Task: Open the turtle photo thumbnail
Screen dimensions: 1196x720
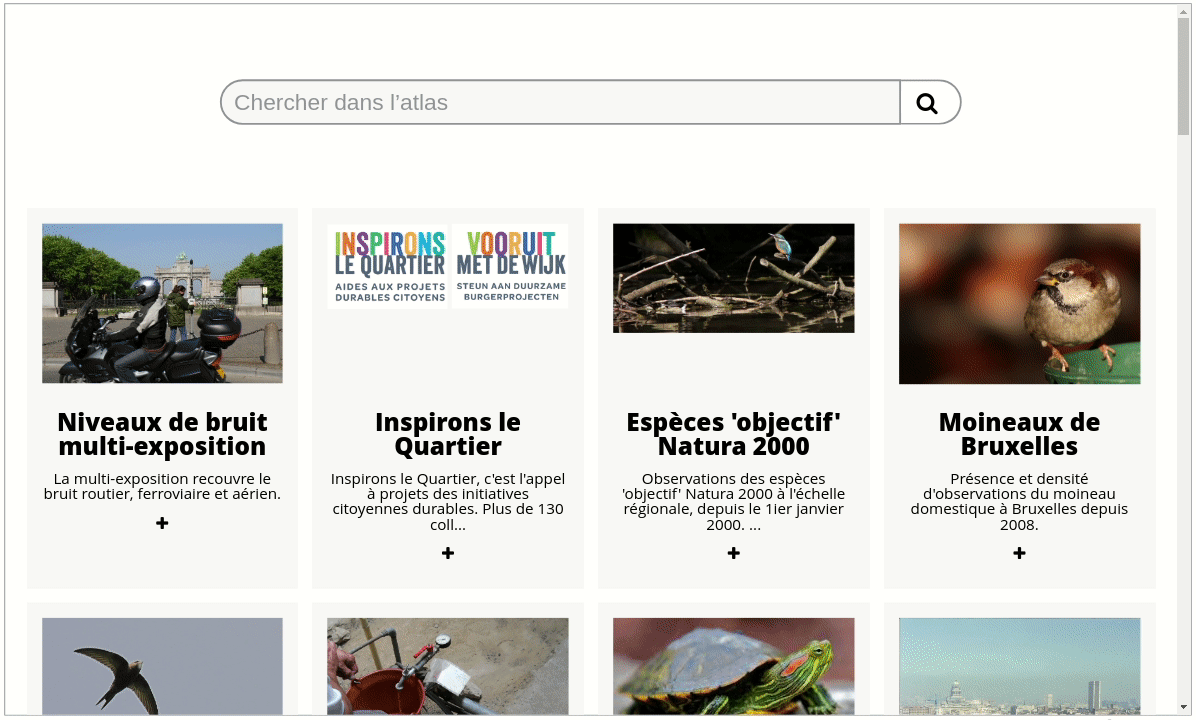Action: click(734, 666)
